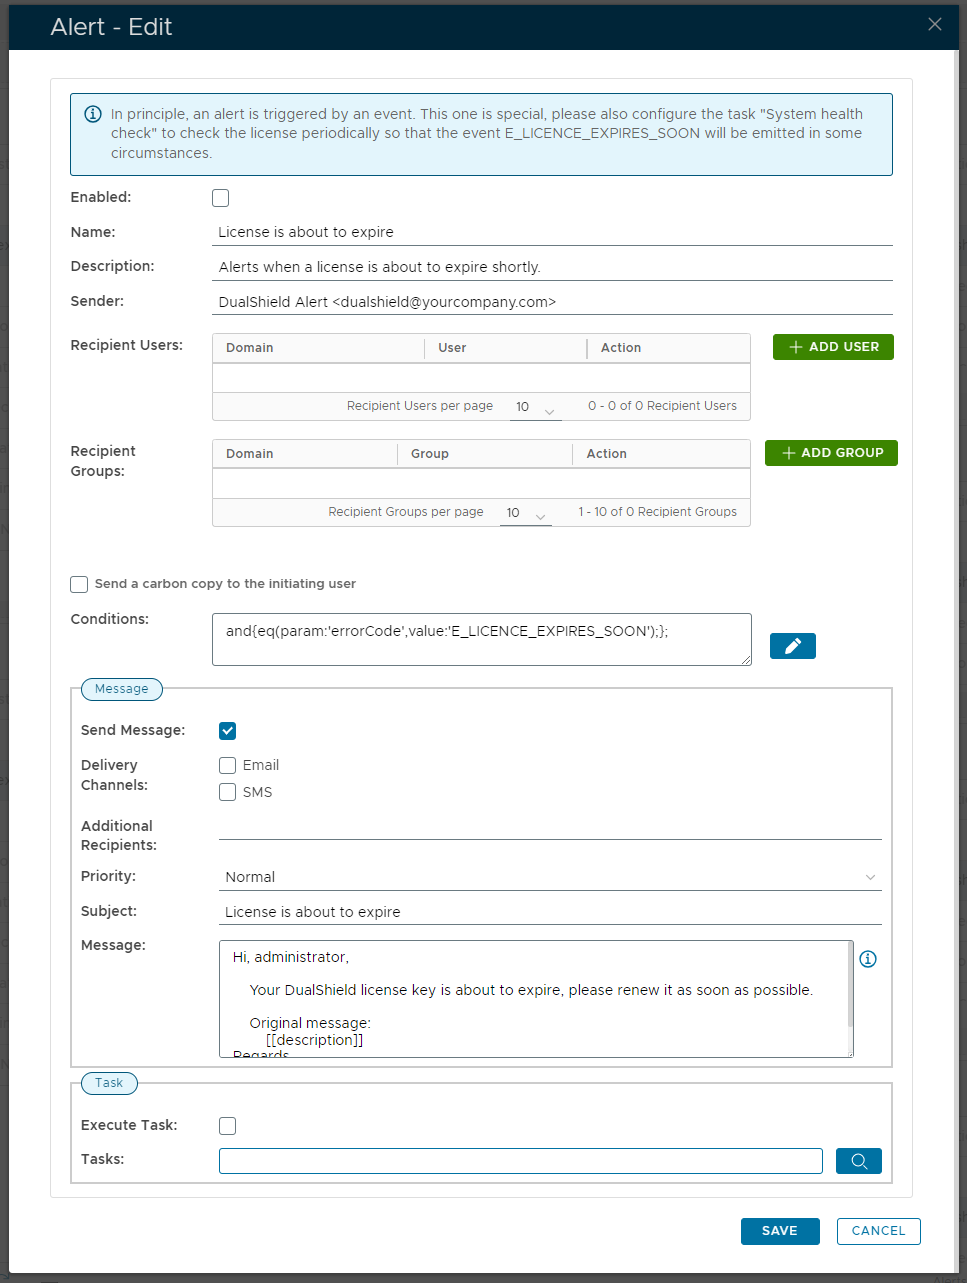Toggle the Send Message checkbox
967x1283 pixels.
pyautogui.click(x=228, y=731)
